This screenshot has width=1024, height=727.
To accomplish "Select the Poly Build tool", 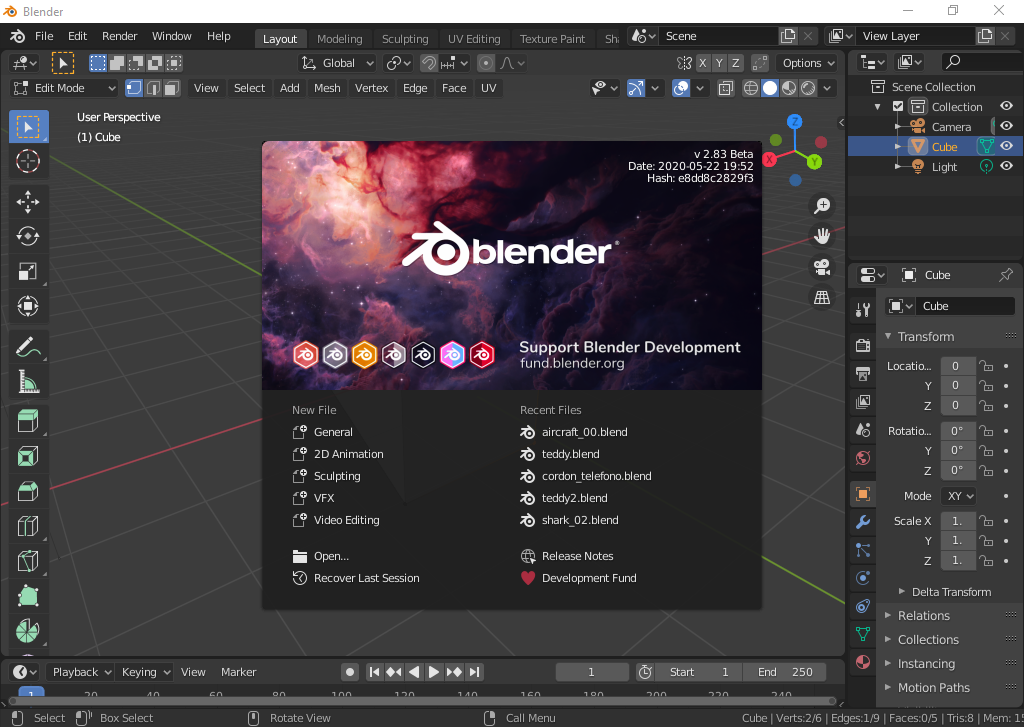I will (x=27, y=595).
